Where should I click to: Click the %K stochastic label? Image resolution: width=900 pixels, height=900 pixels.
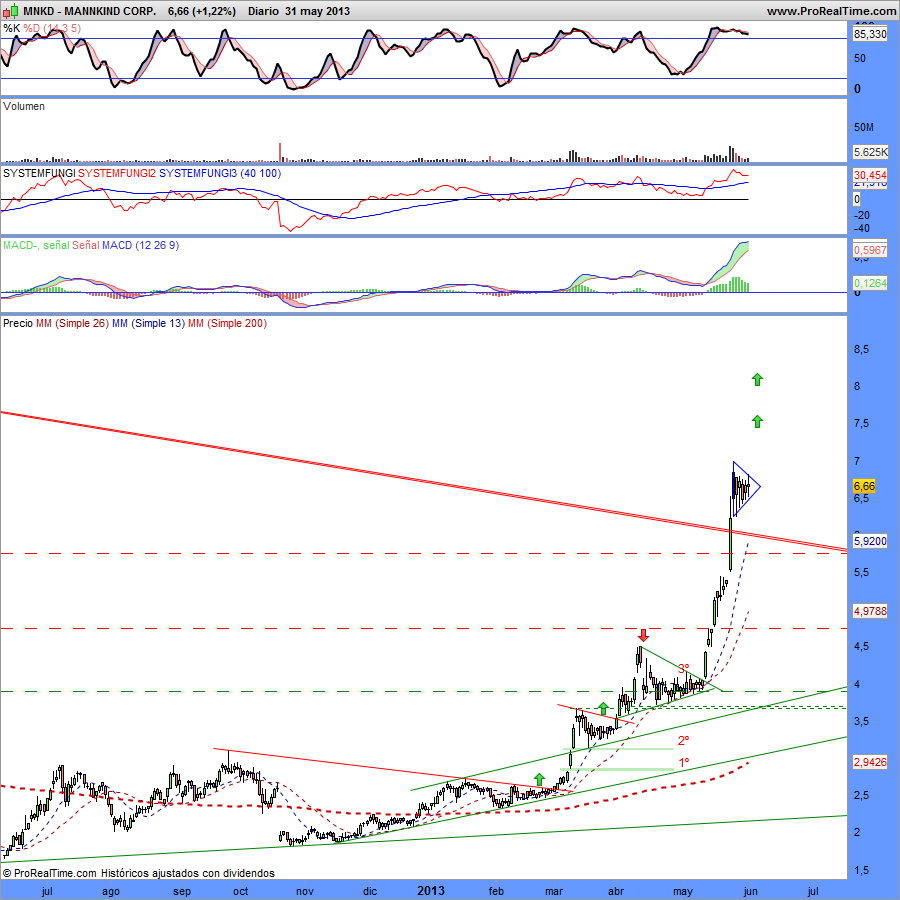(11, 28)
